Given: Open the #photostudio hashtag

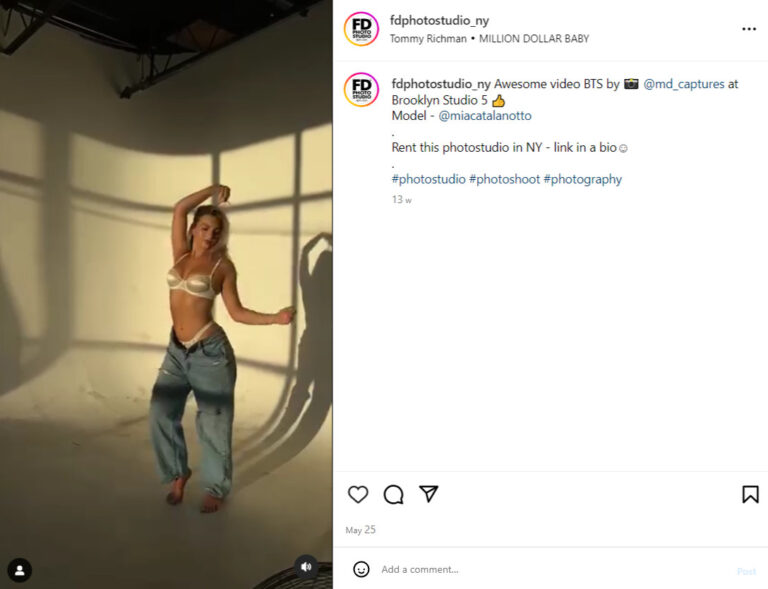Looking at the screenshot, I should pos(428,179).
